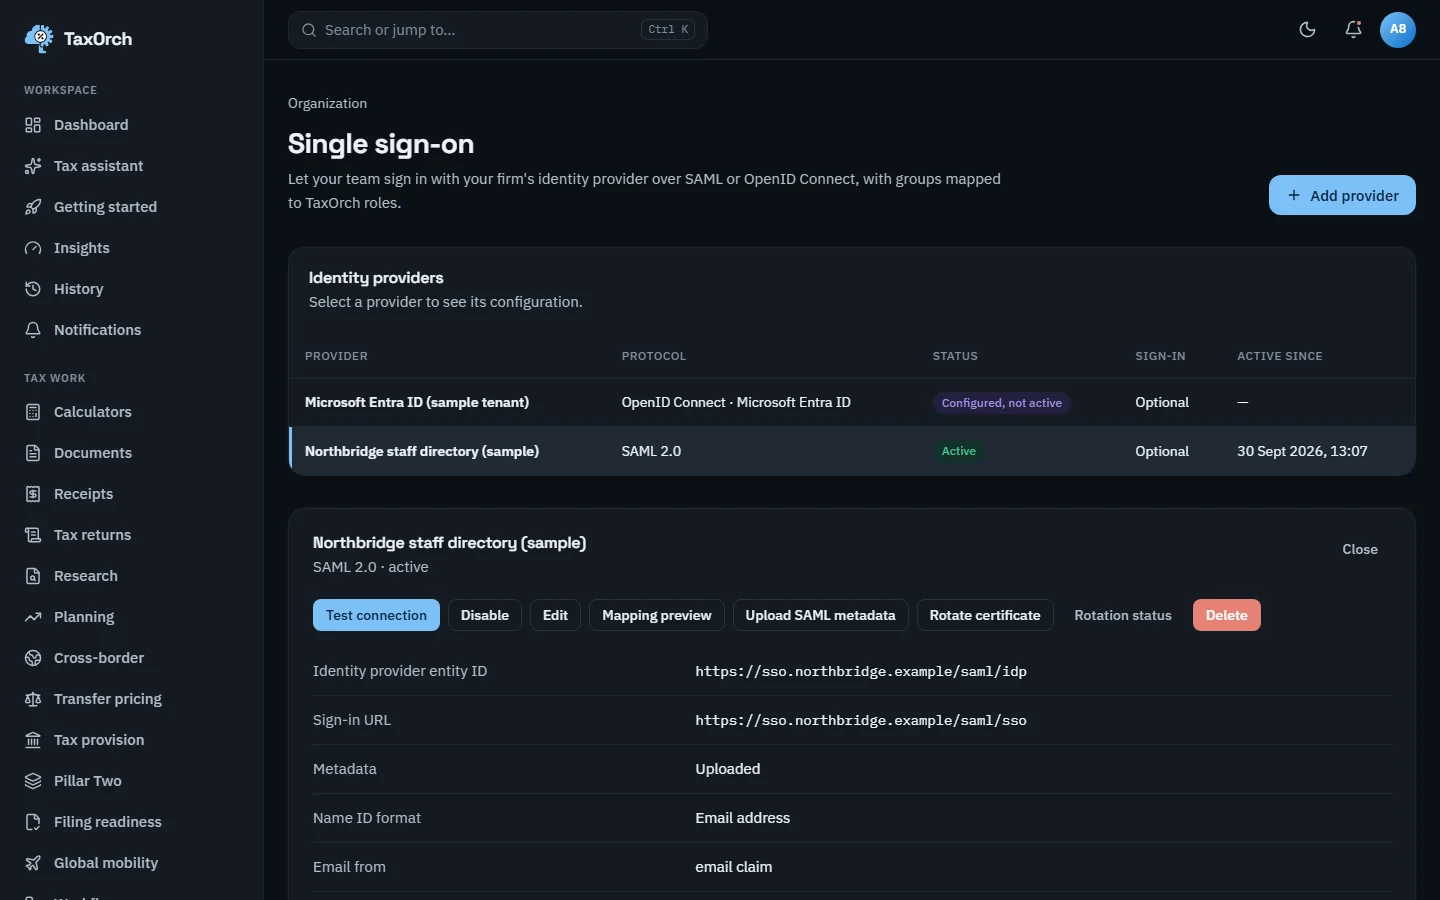Click the Configured, not active status badge
Screen dimensions: 1440x900
pos(1002,403)
